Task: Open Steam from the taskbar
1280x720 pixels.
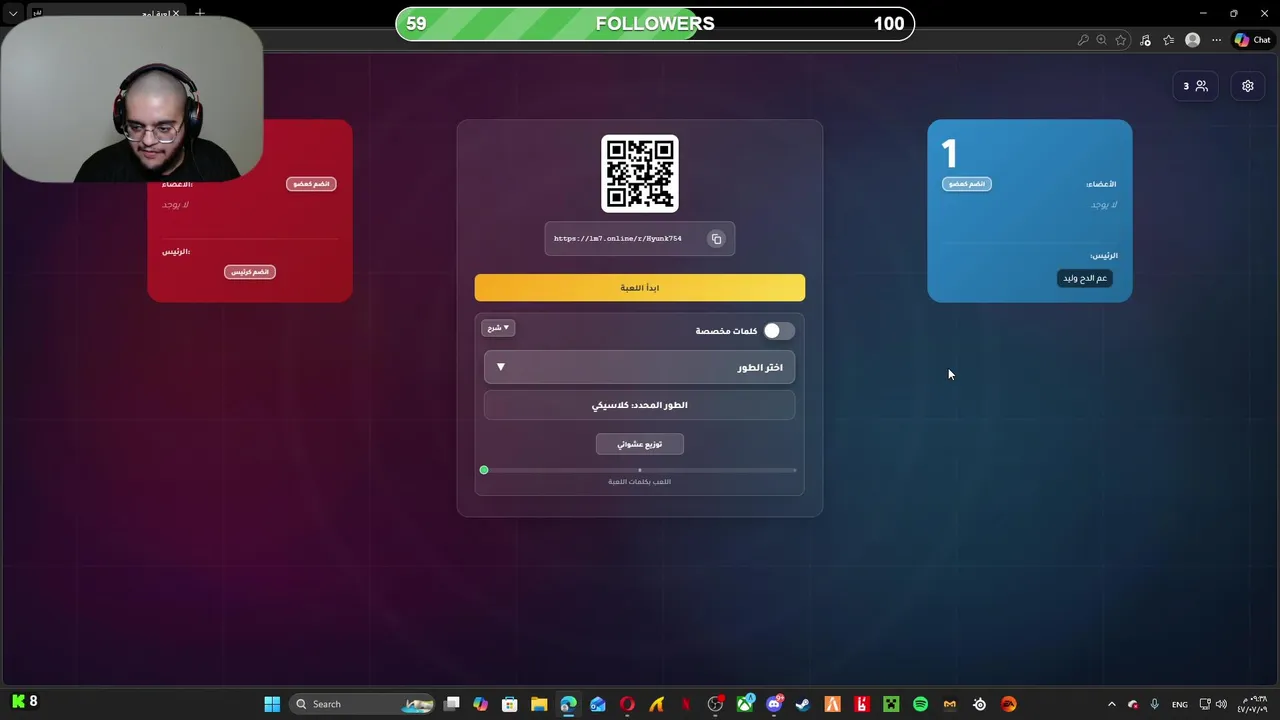Action: pyautogui.click(x=803, y=704)
